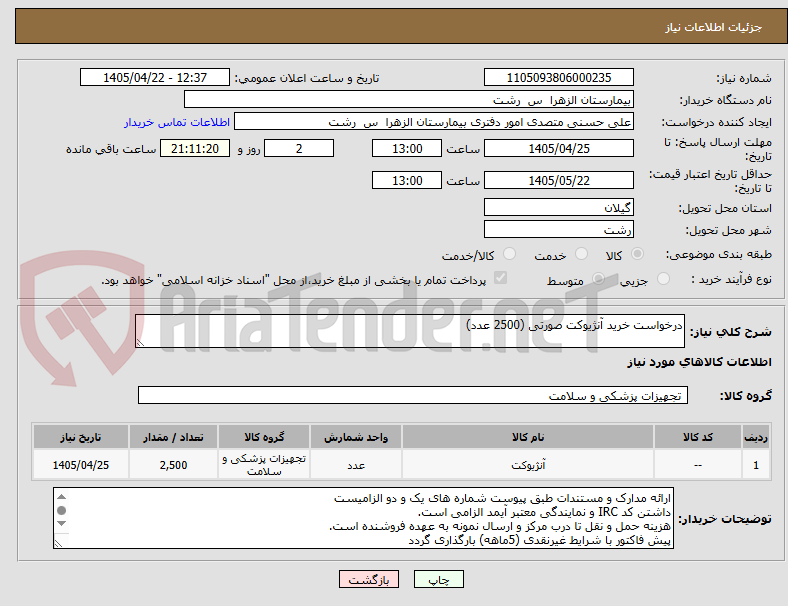
Task: Click the price validity time 13:00 field
Action: click(x=407, y=180)
